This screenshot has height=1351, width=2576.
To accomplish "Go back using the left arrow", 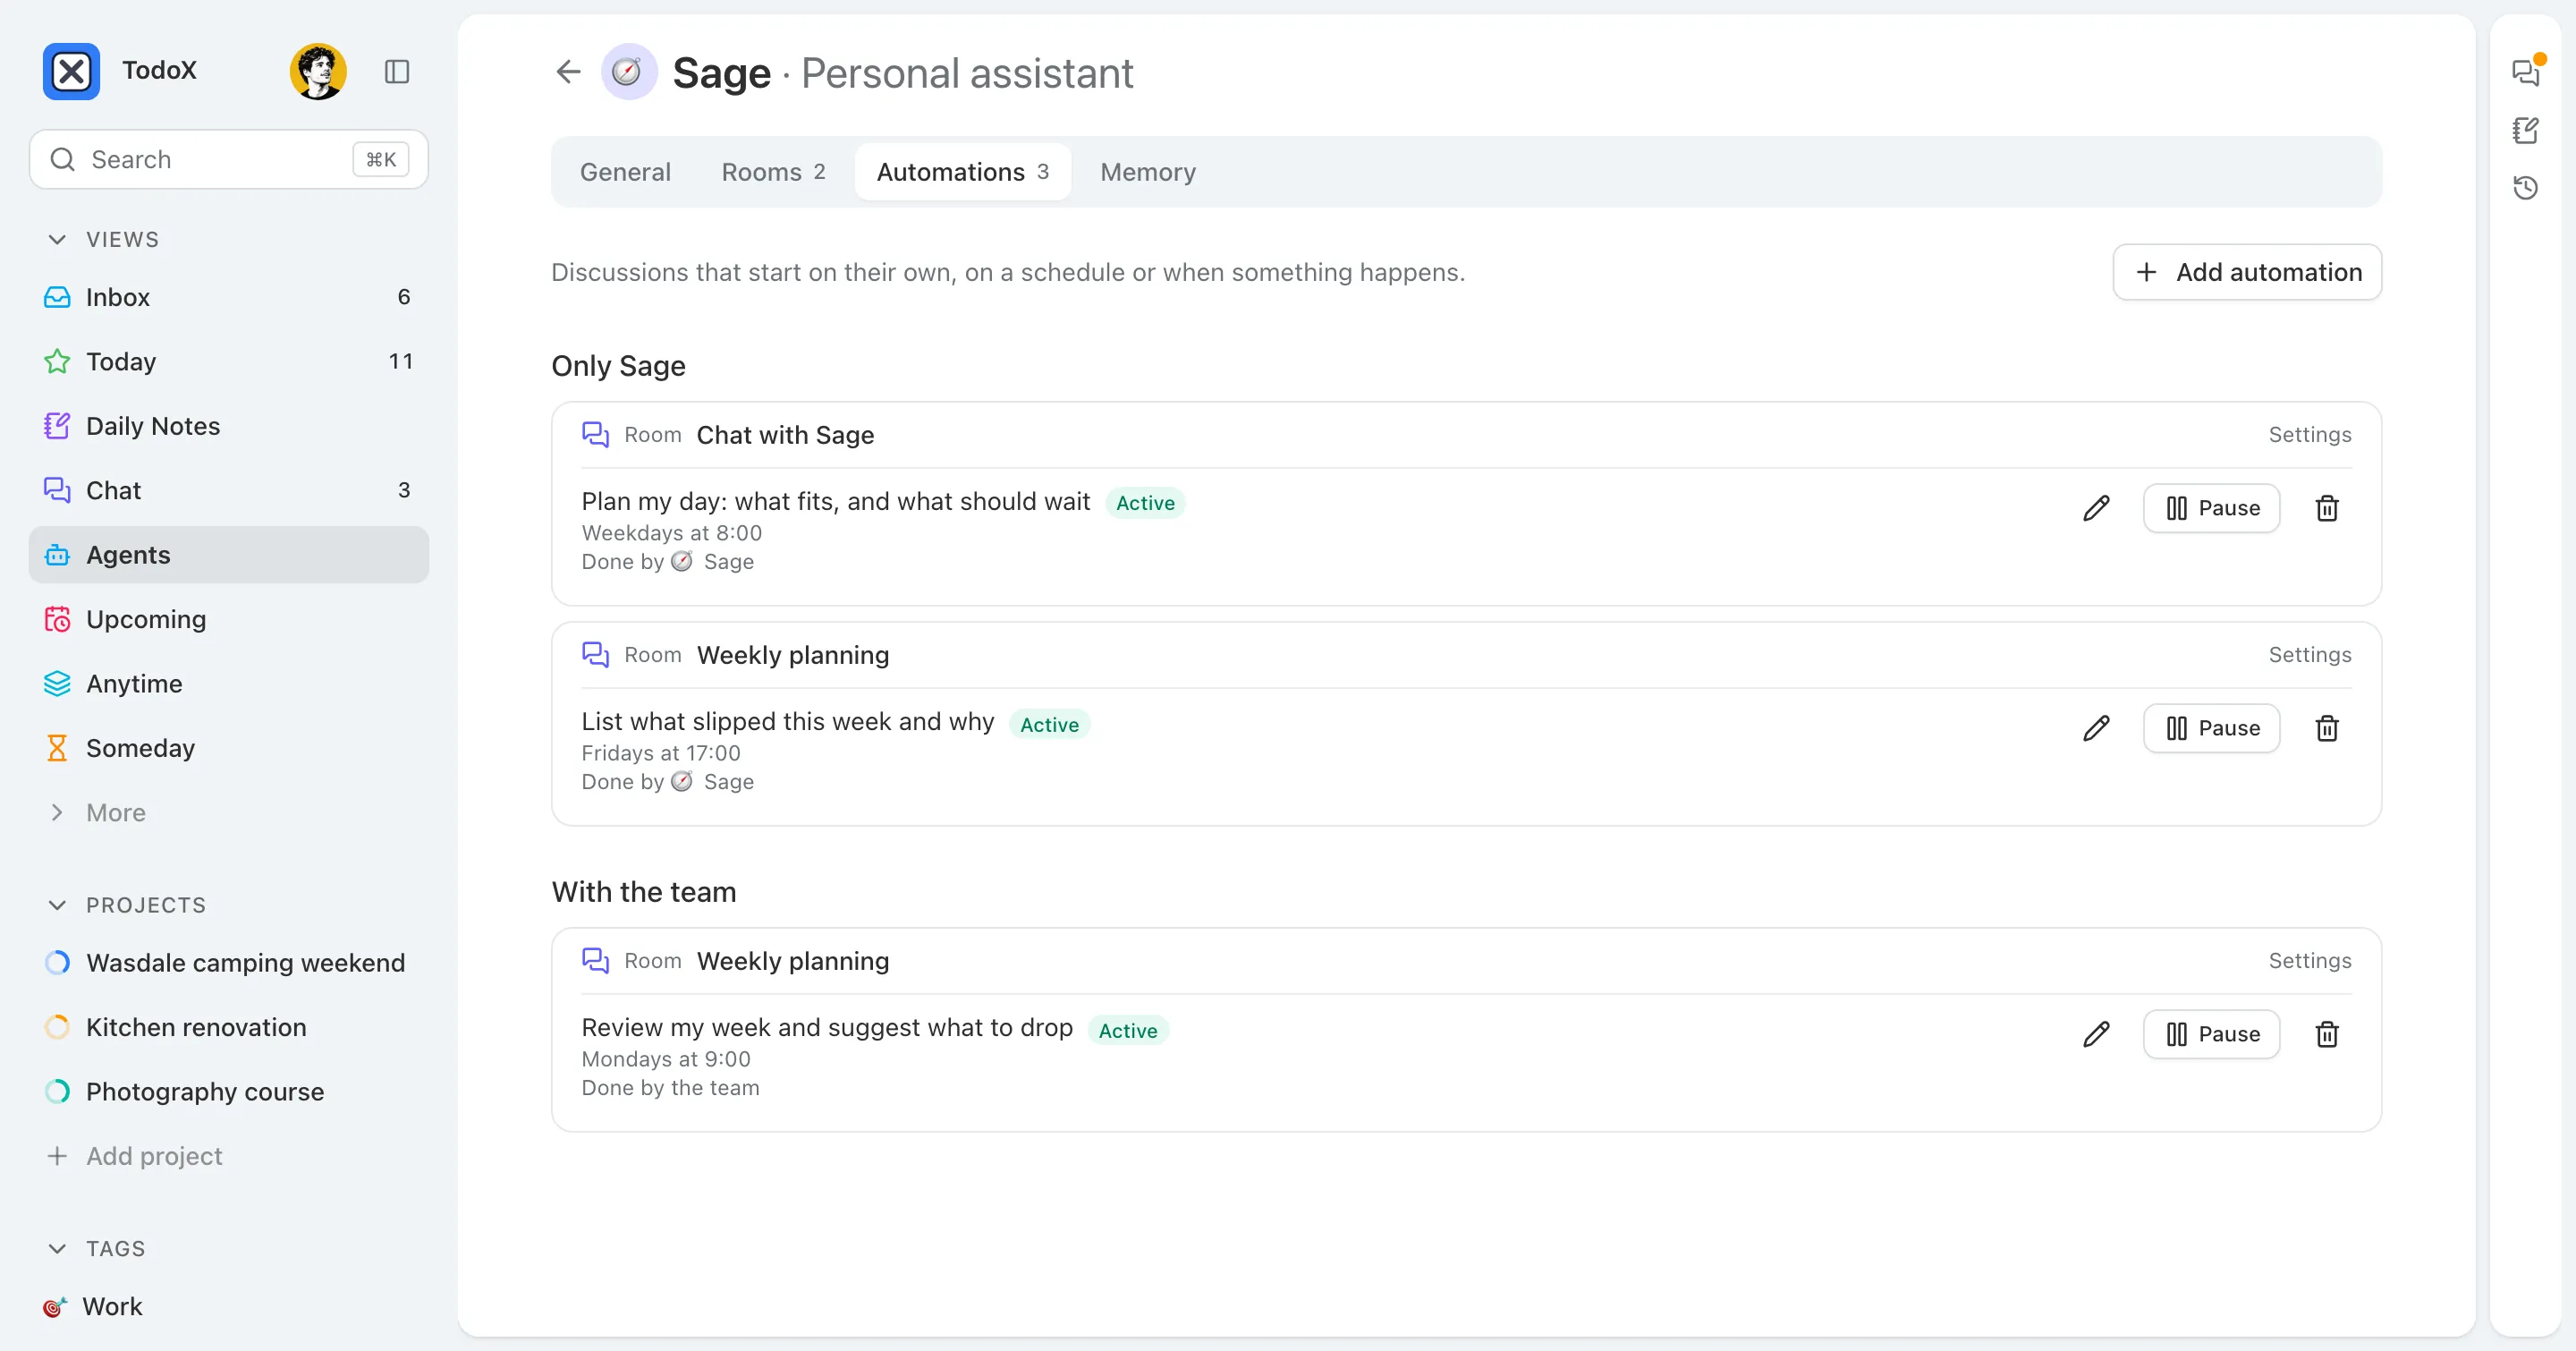I will click(x=568, y=72).
